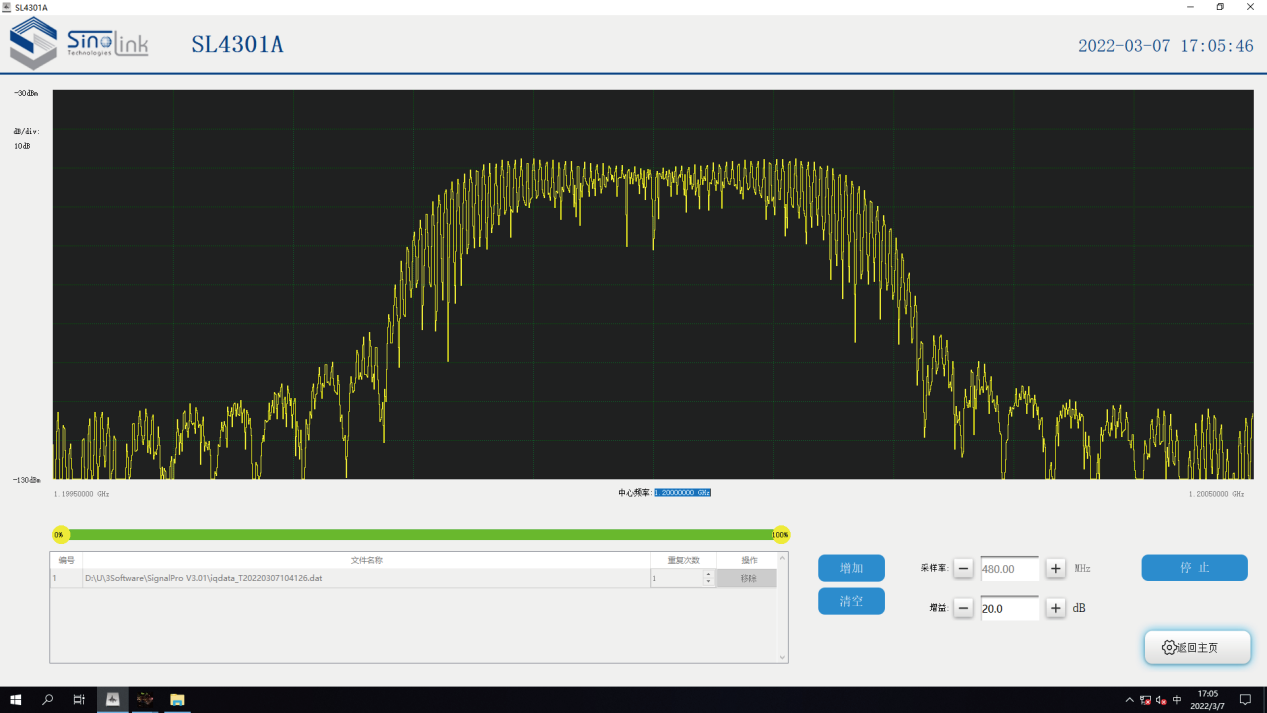Image resolution: width=1267 pixels, height=713 pixels.
Task: Decrease the 增益 gain with minus button
Action: point(963,608)
